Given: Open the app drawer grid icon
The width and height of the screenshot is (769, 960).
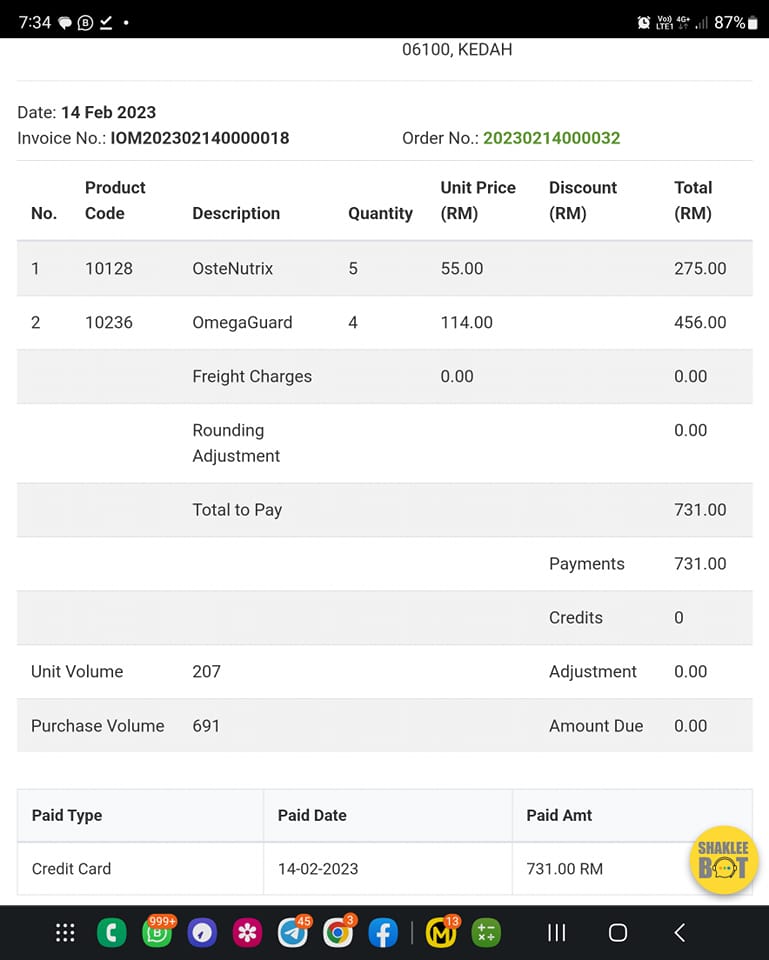Looking at the screenshot, I should 65,933.
